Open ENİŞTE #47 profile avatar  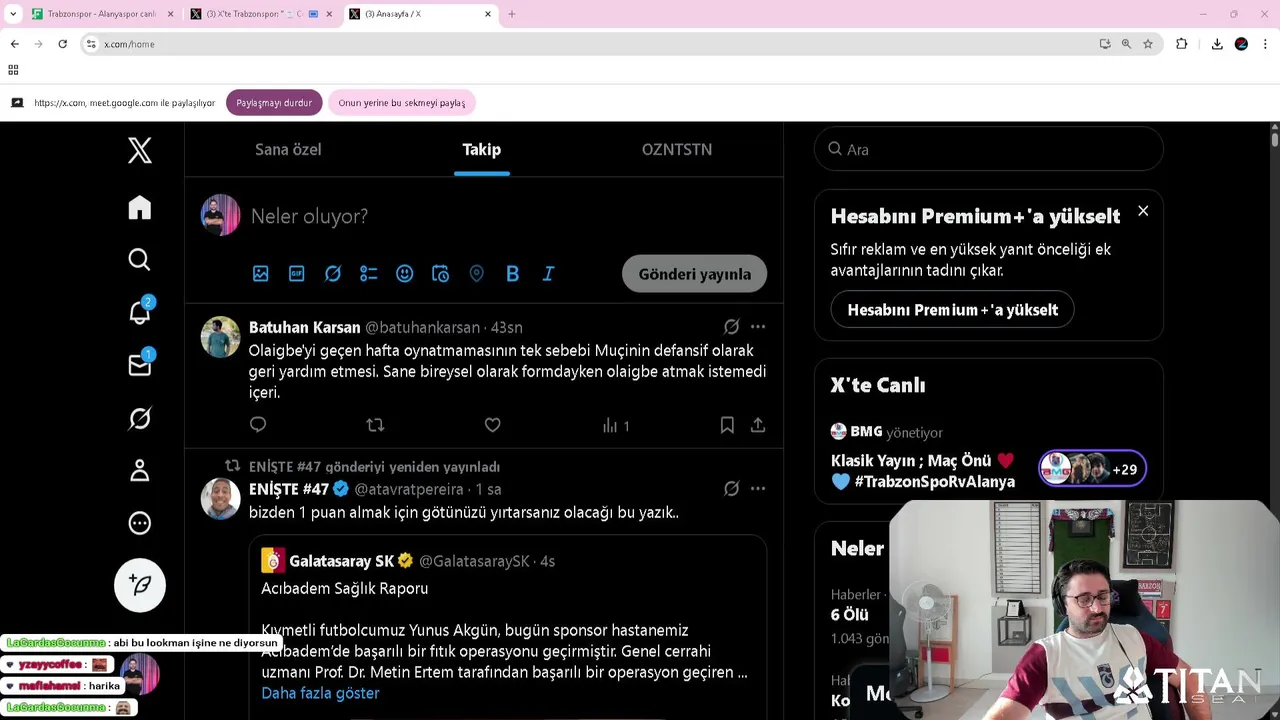pos(220,499)
